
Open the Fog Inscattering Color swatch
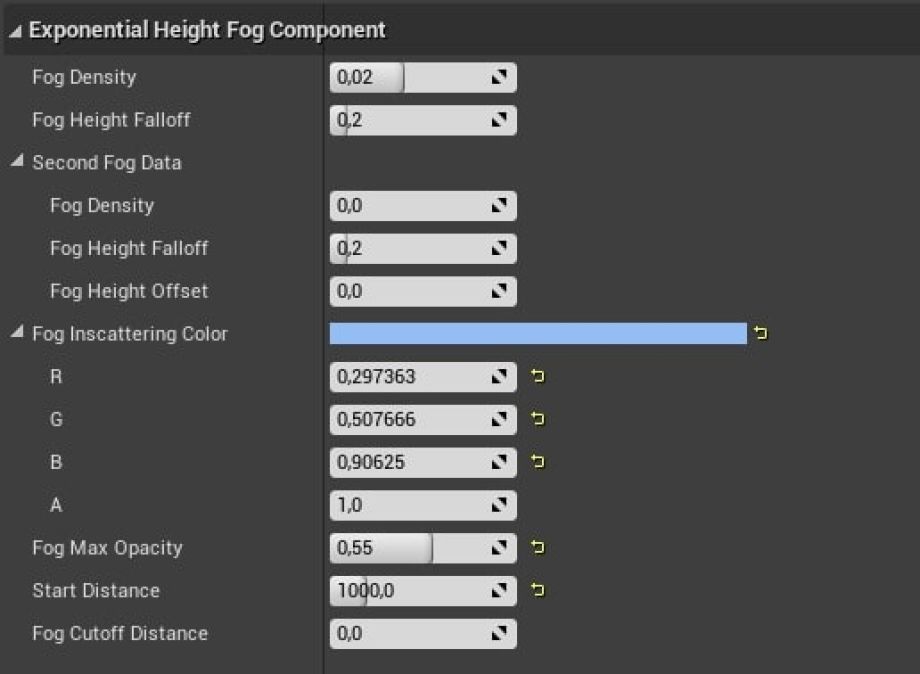click(537, 334)
